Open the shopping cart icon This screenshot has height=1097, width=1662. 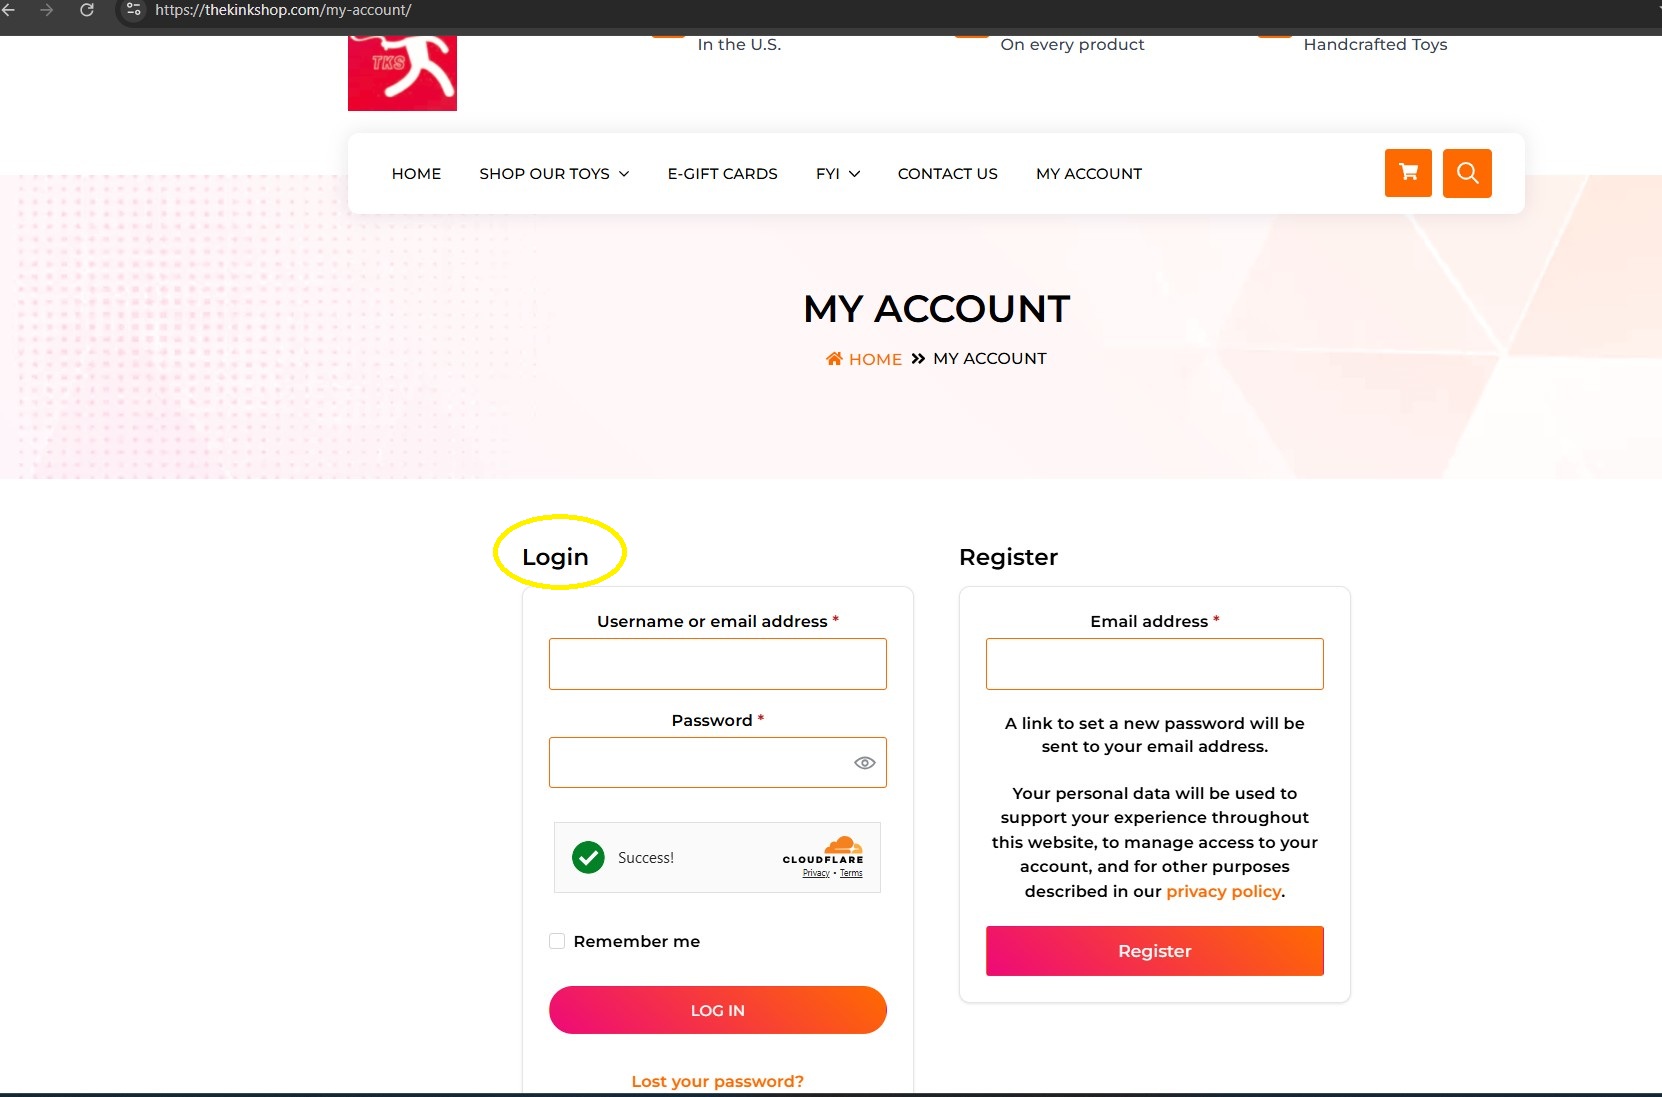[1408, 173]
